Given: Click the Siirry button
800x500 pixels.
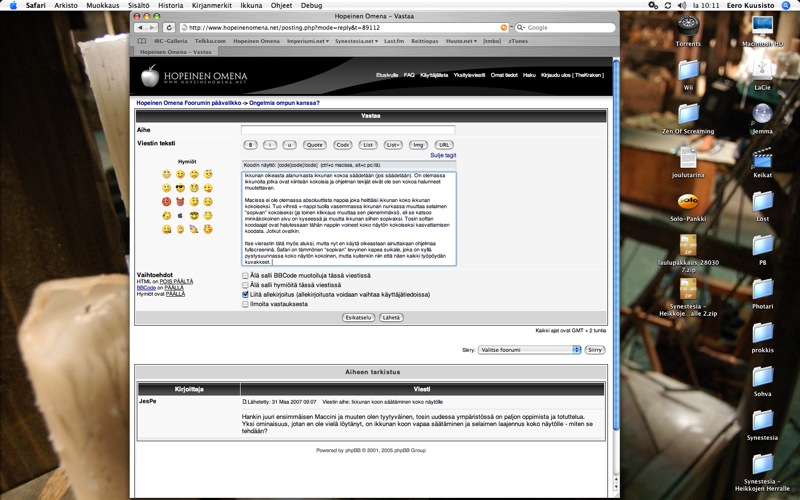Looking at the screenshot, I should pos(594,350).
